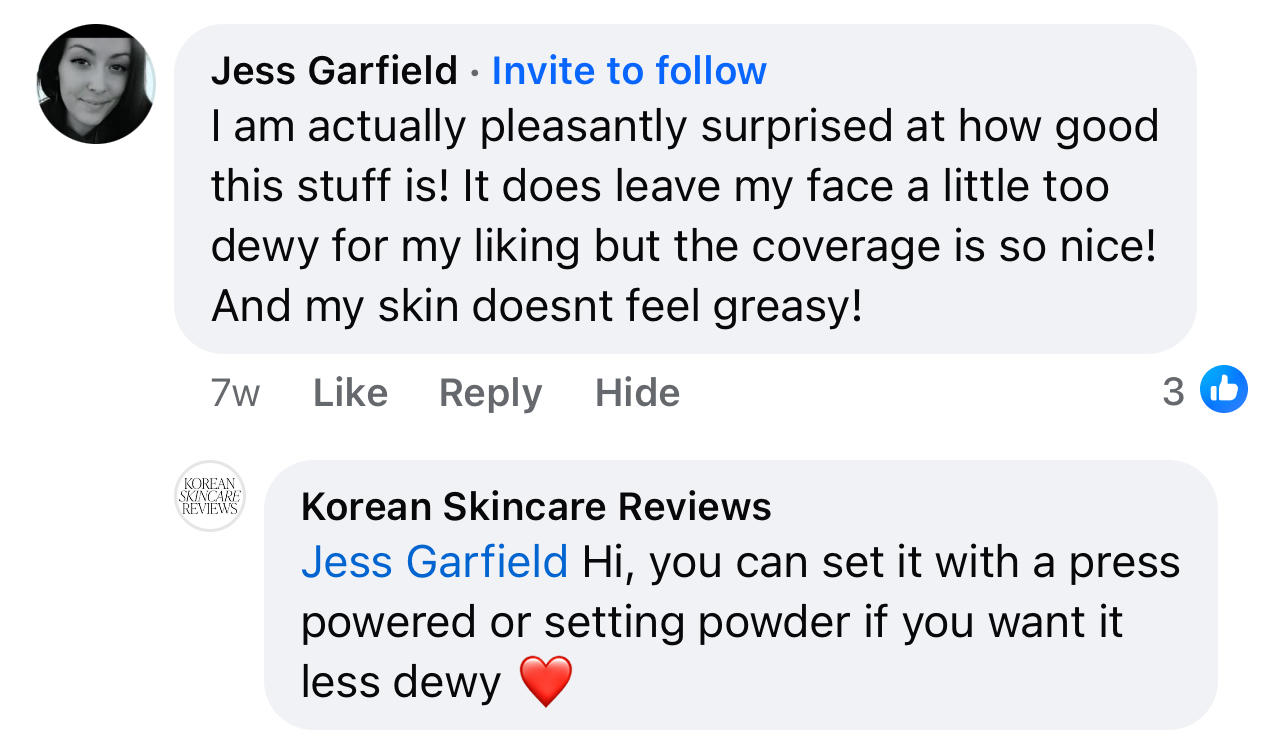1284x746 pixels.
Task: Open the Korean Skincare Reviews page logo
Action: tap(209, 496)
